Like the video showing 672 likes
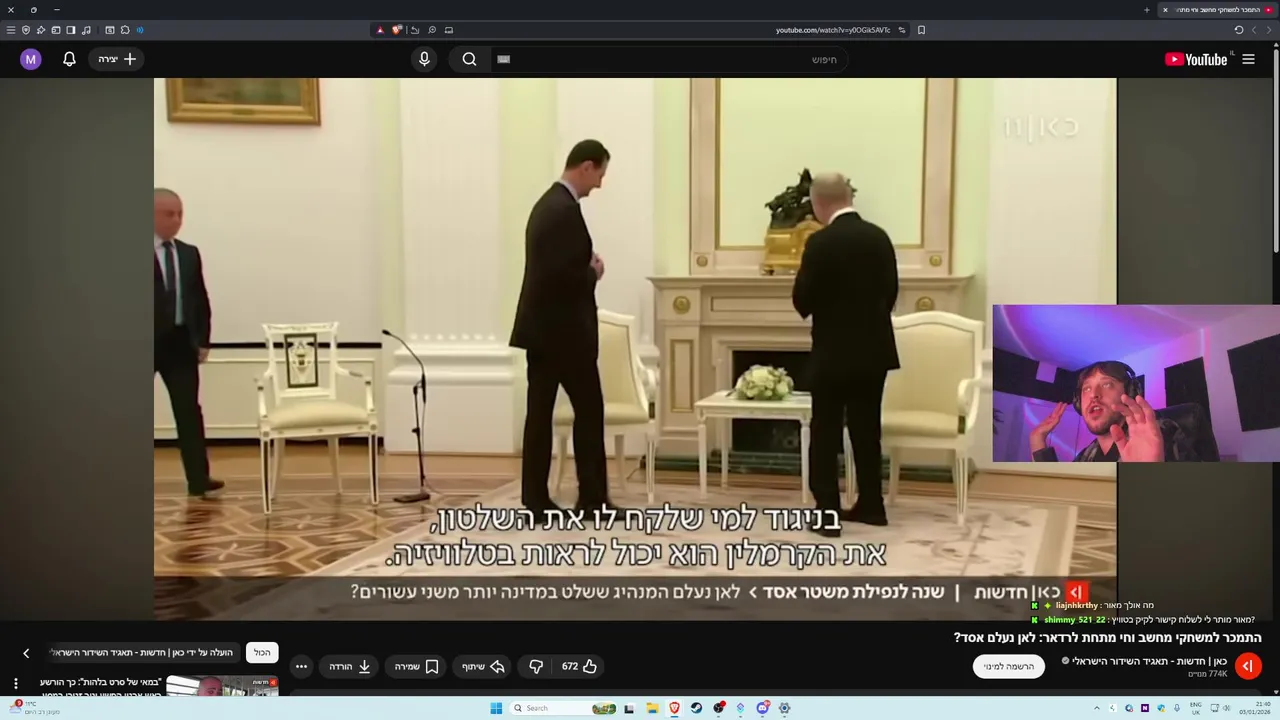This screenshot has height=720, width=1280. point(580,666)
